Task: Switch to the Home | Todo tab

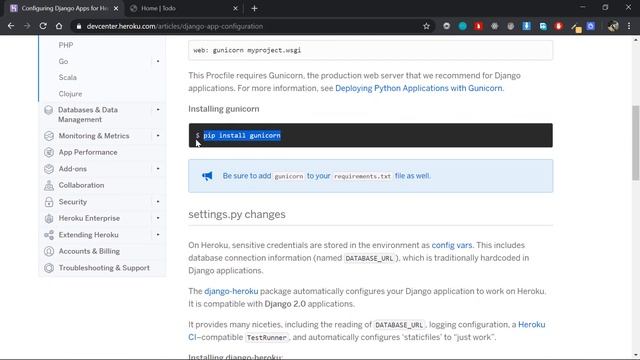Action: [184, 8]
